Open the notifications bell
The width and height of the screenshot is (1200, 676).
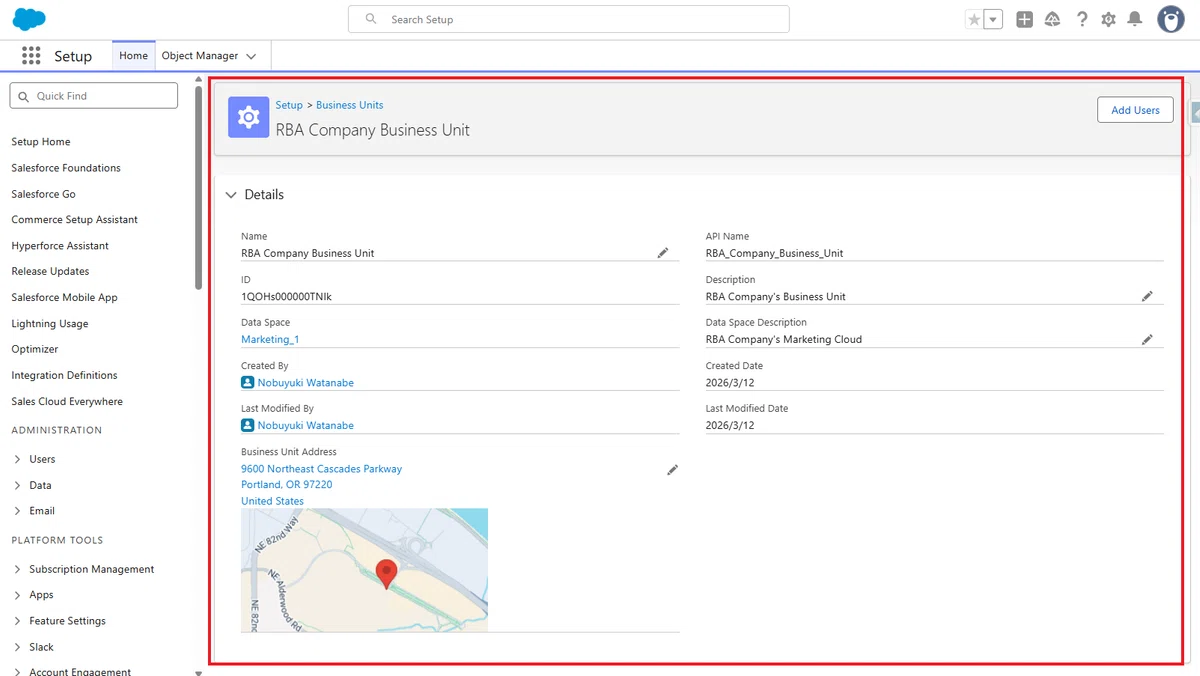coord(1135,19)
